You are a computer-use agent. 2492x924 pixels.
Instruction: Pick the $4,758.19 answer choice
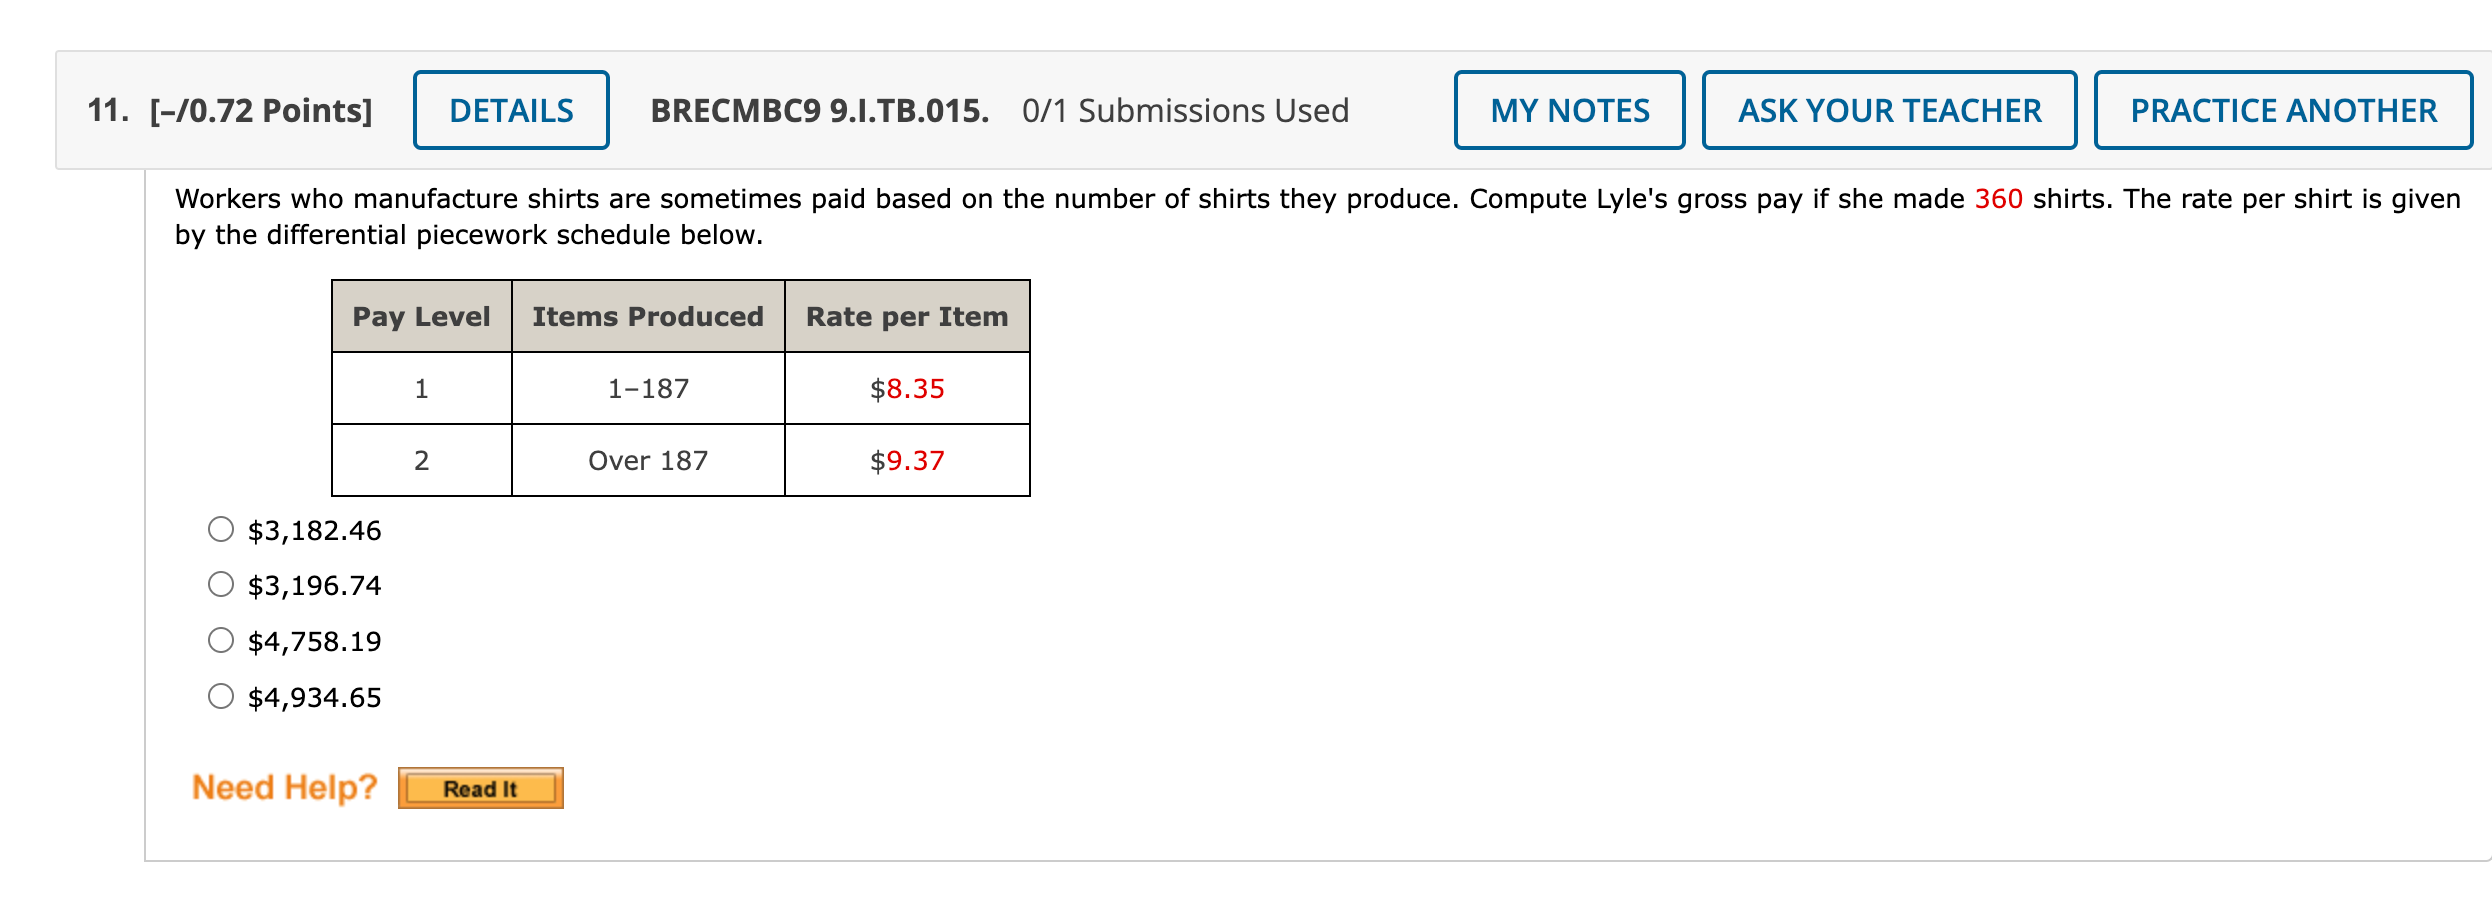click(x=221, y=640)
